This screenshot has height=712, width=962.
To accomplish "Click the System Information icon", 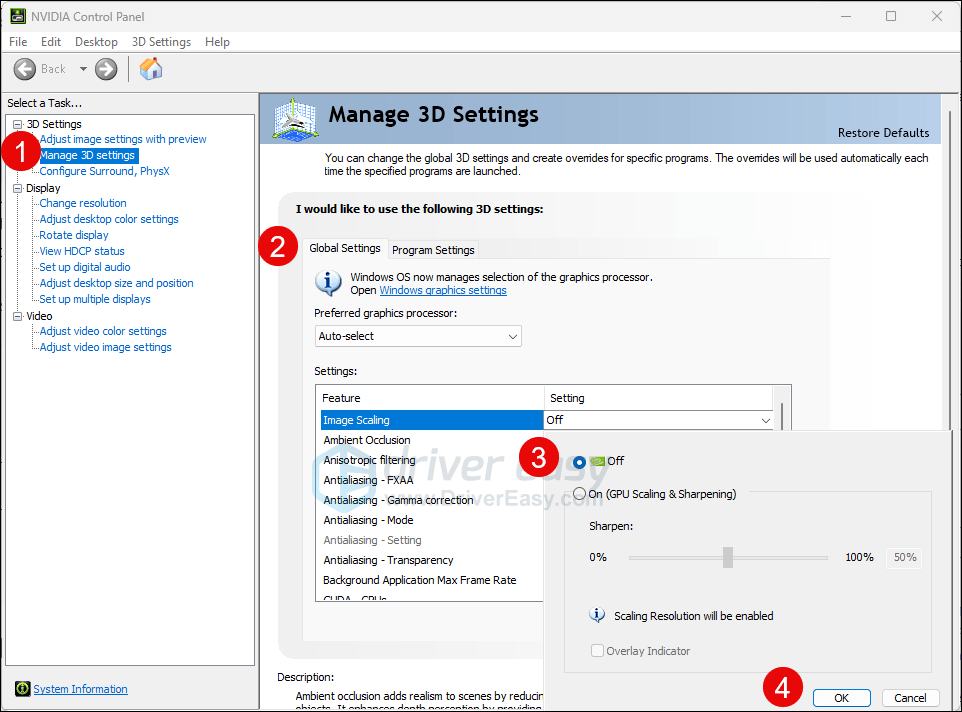I will (22, 689).
